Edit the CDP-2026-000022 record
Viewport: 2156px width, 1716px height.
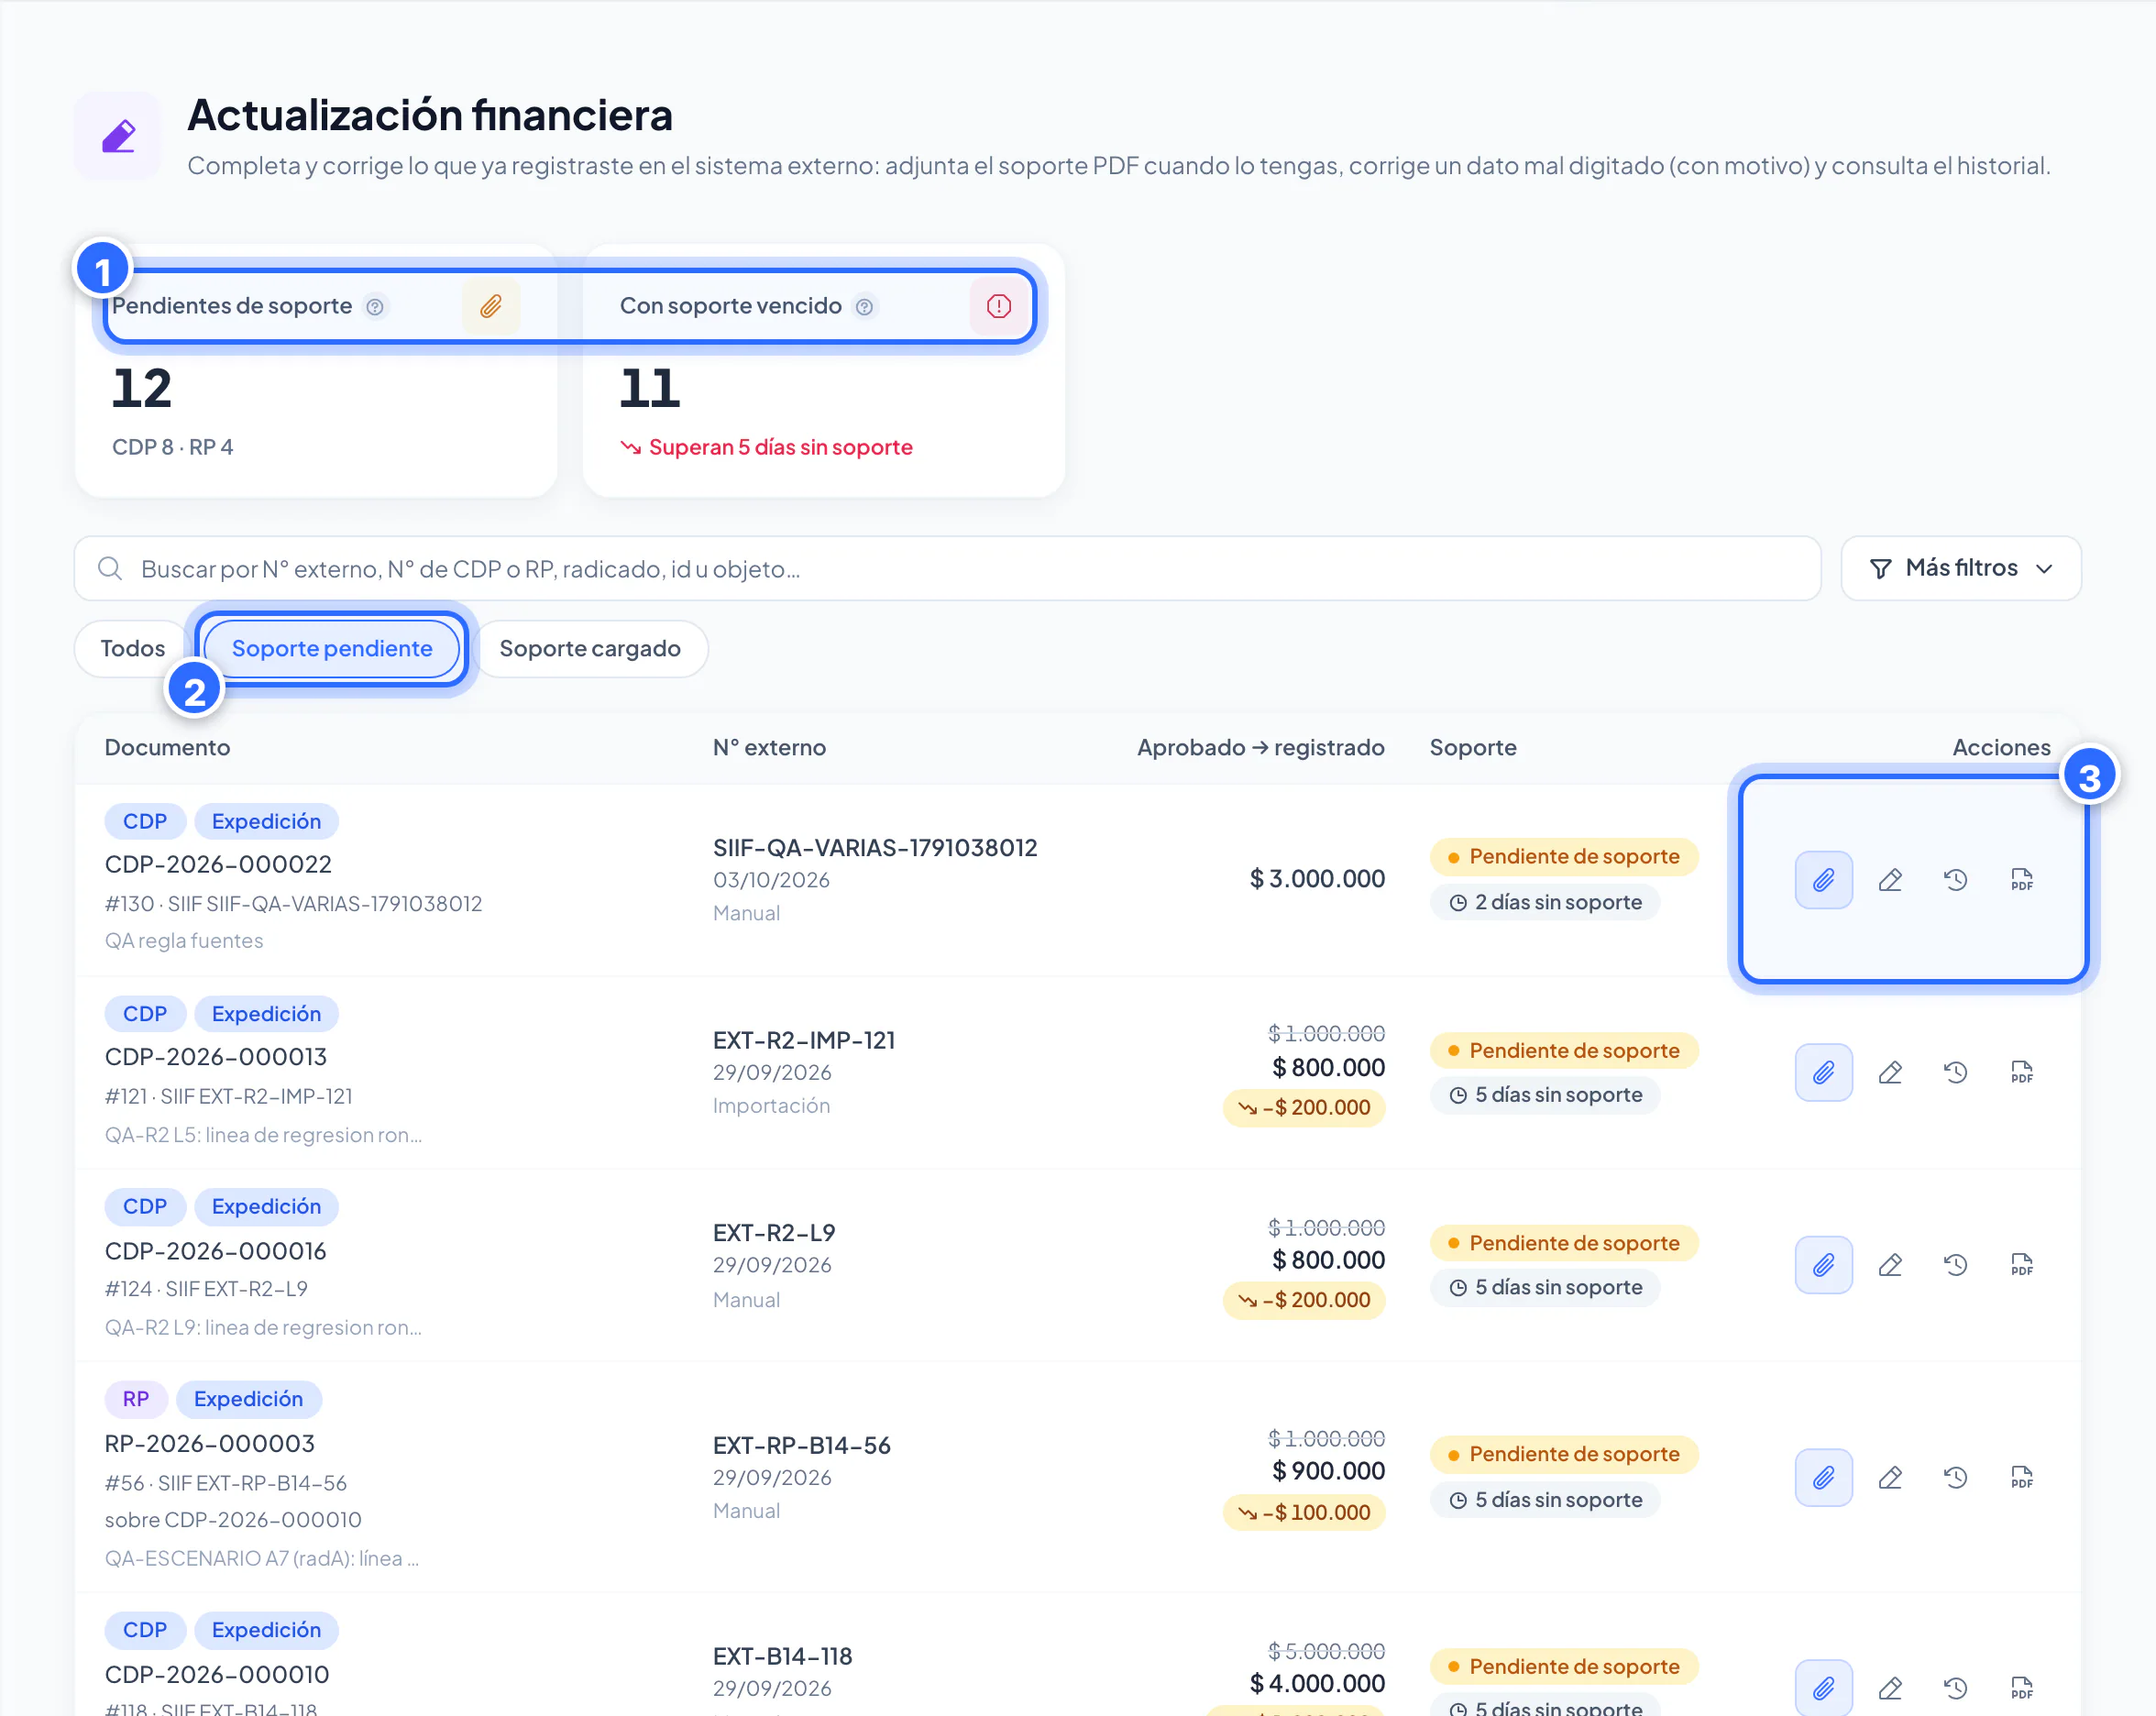(1889, 880)
